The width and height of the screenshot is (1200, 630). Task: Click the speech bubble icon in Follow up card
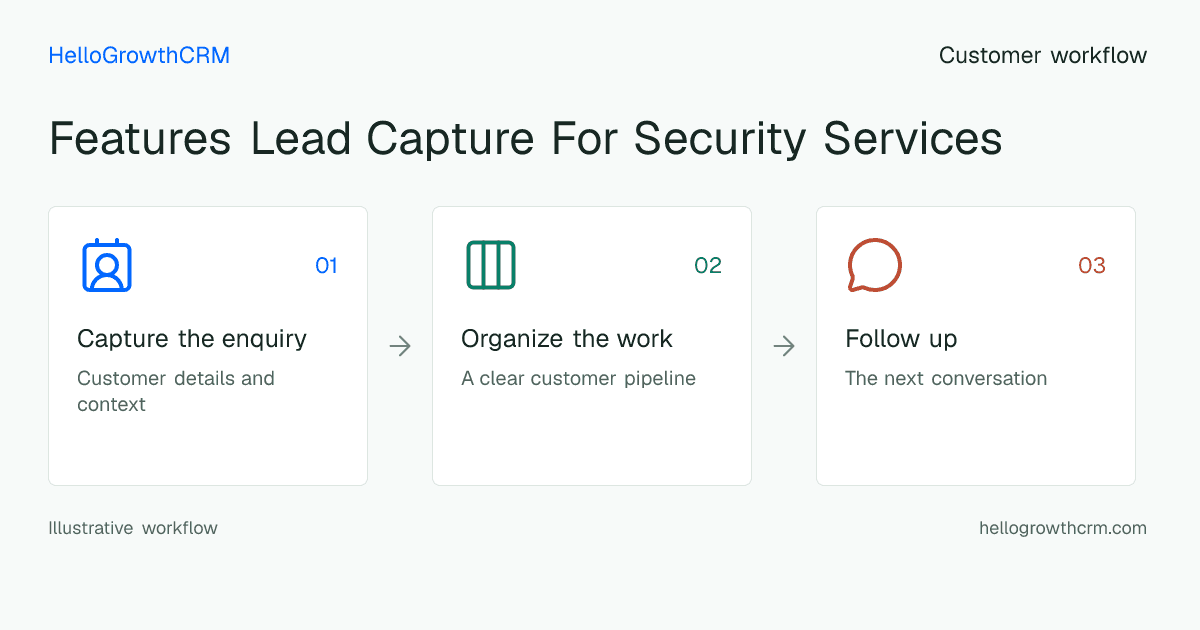point(875,265)
